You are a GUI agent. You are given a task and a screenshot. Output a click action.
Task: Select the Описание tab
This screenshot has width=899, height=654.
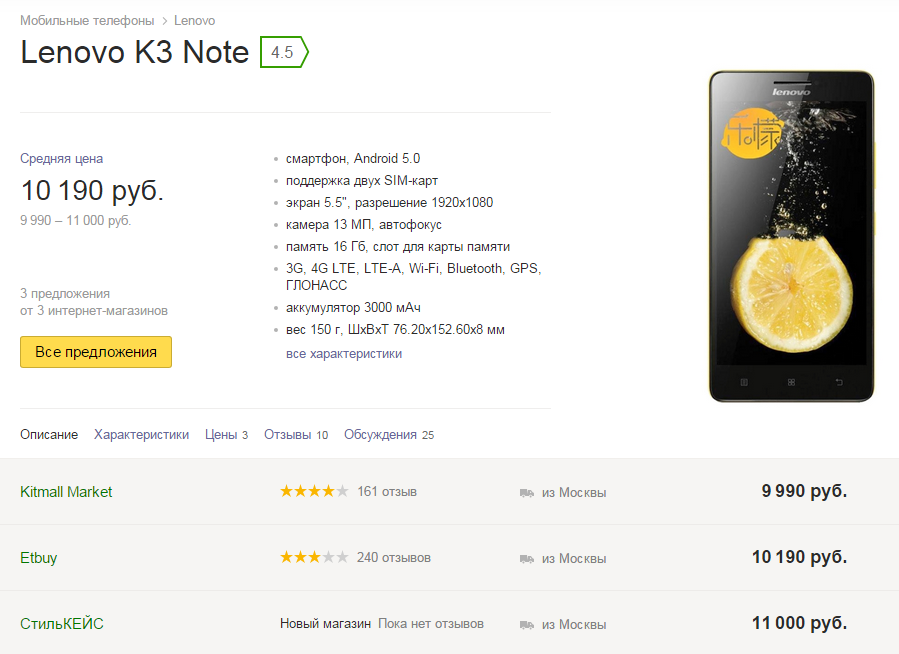49,434
